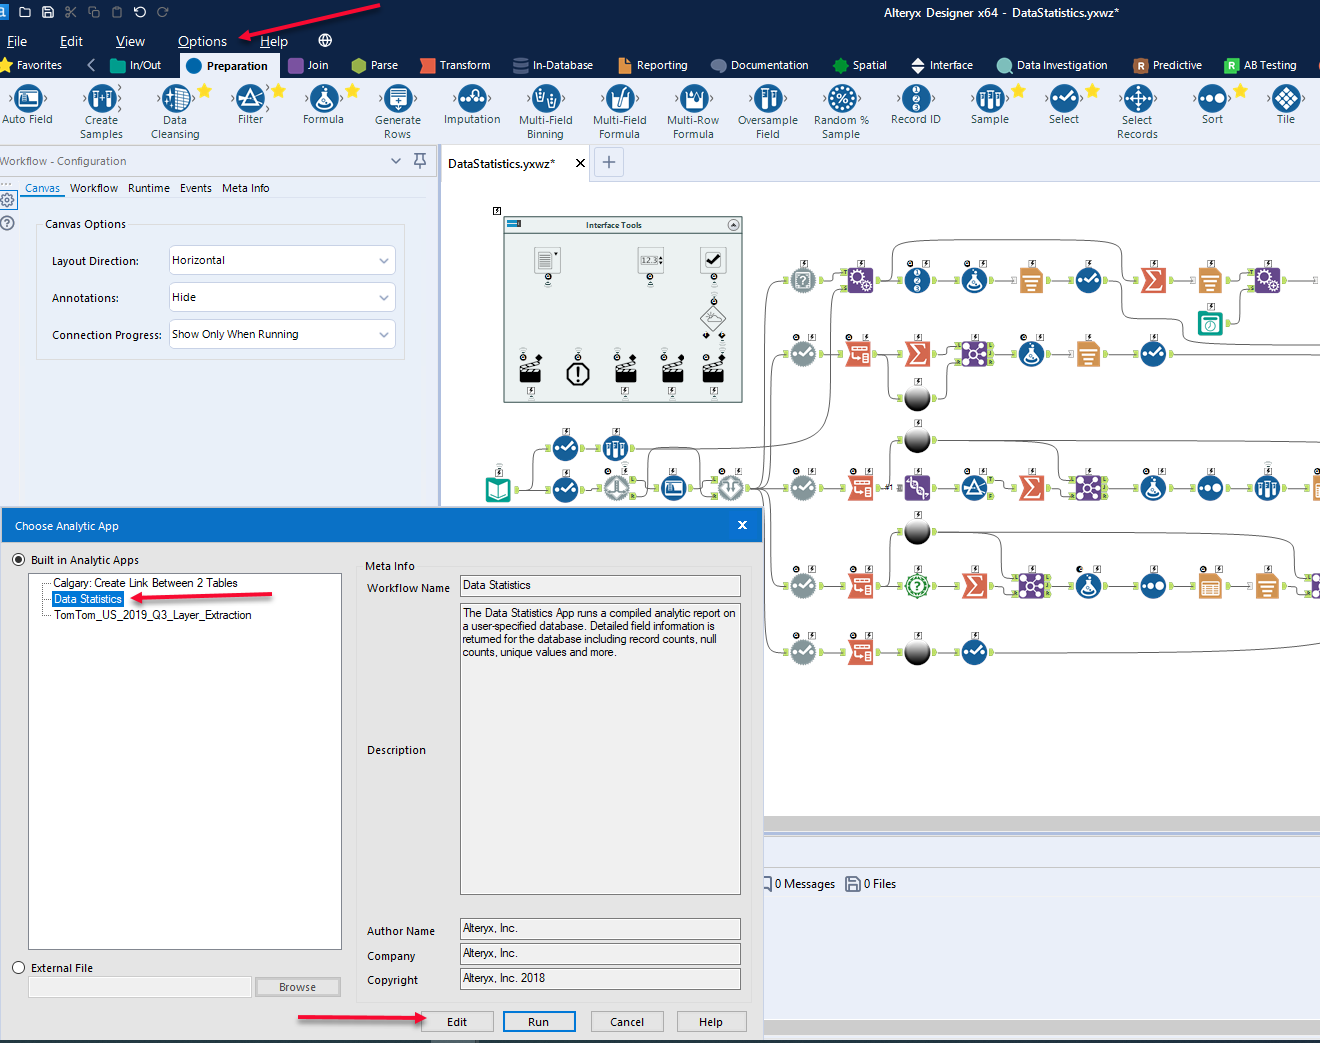1320x1043 pixels.
Task: Select the Data Statistics app in the list
Action: pyautogui.click(x=87, y=598)
